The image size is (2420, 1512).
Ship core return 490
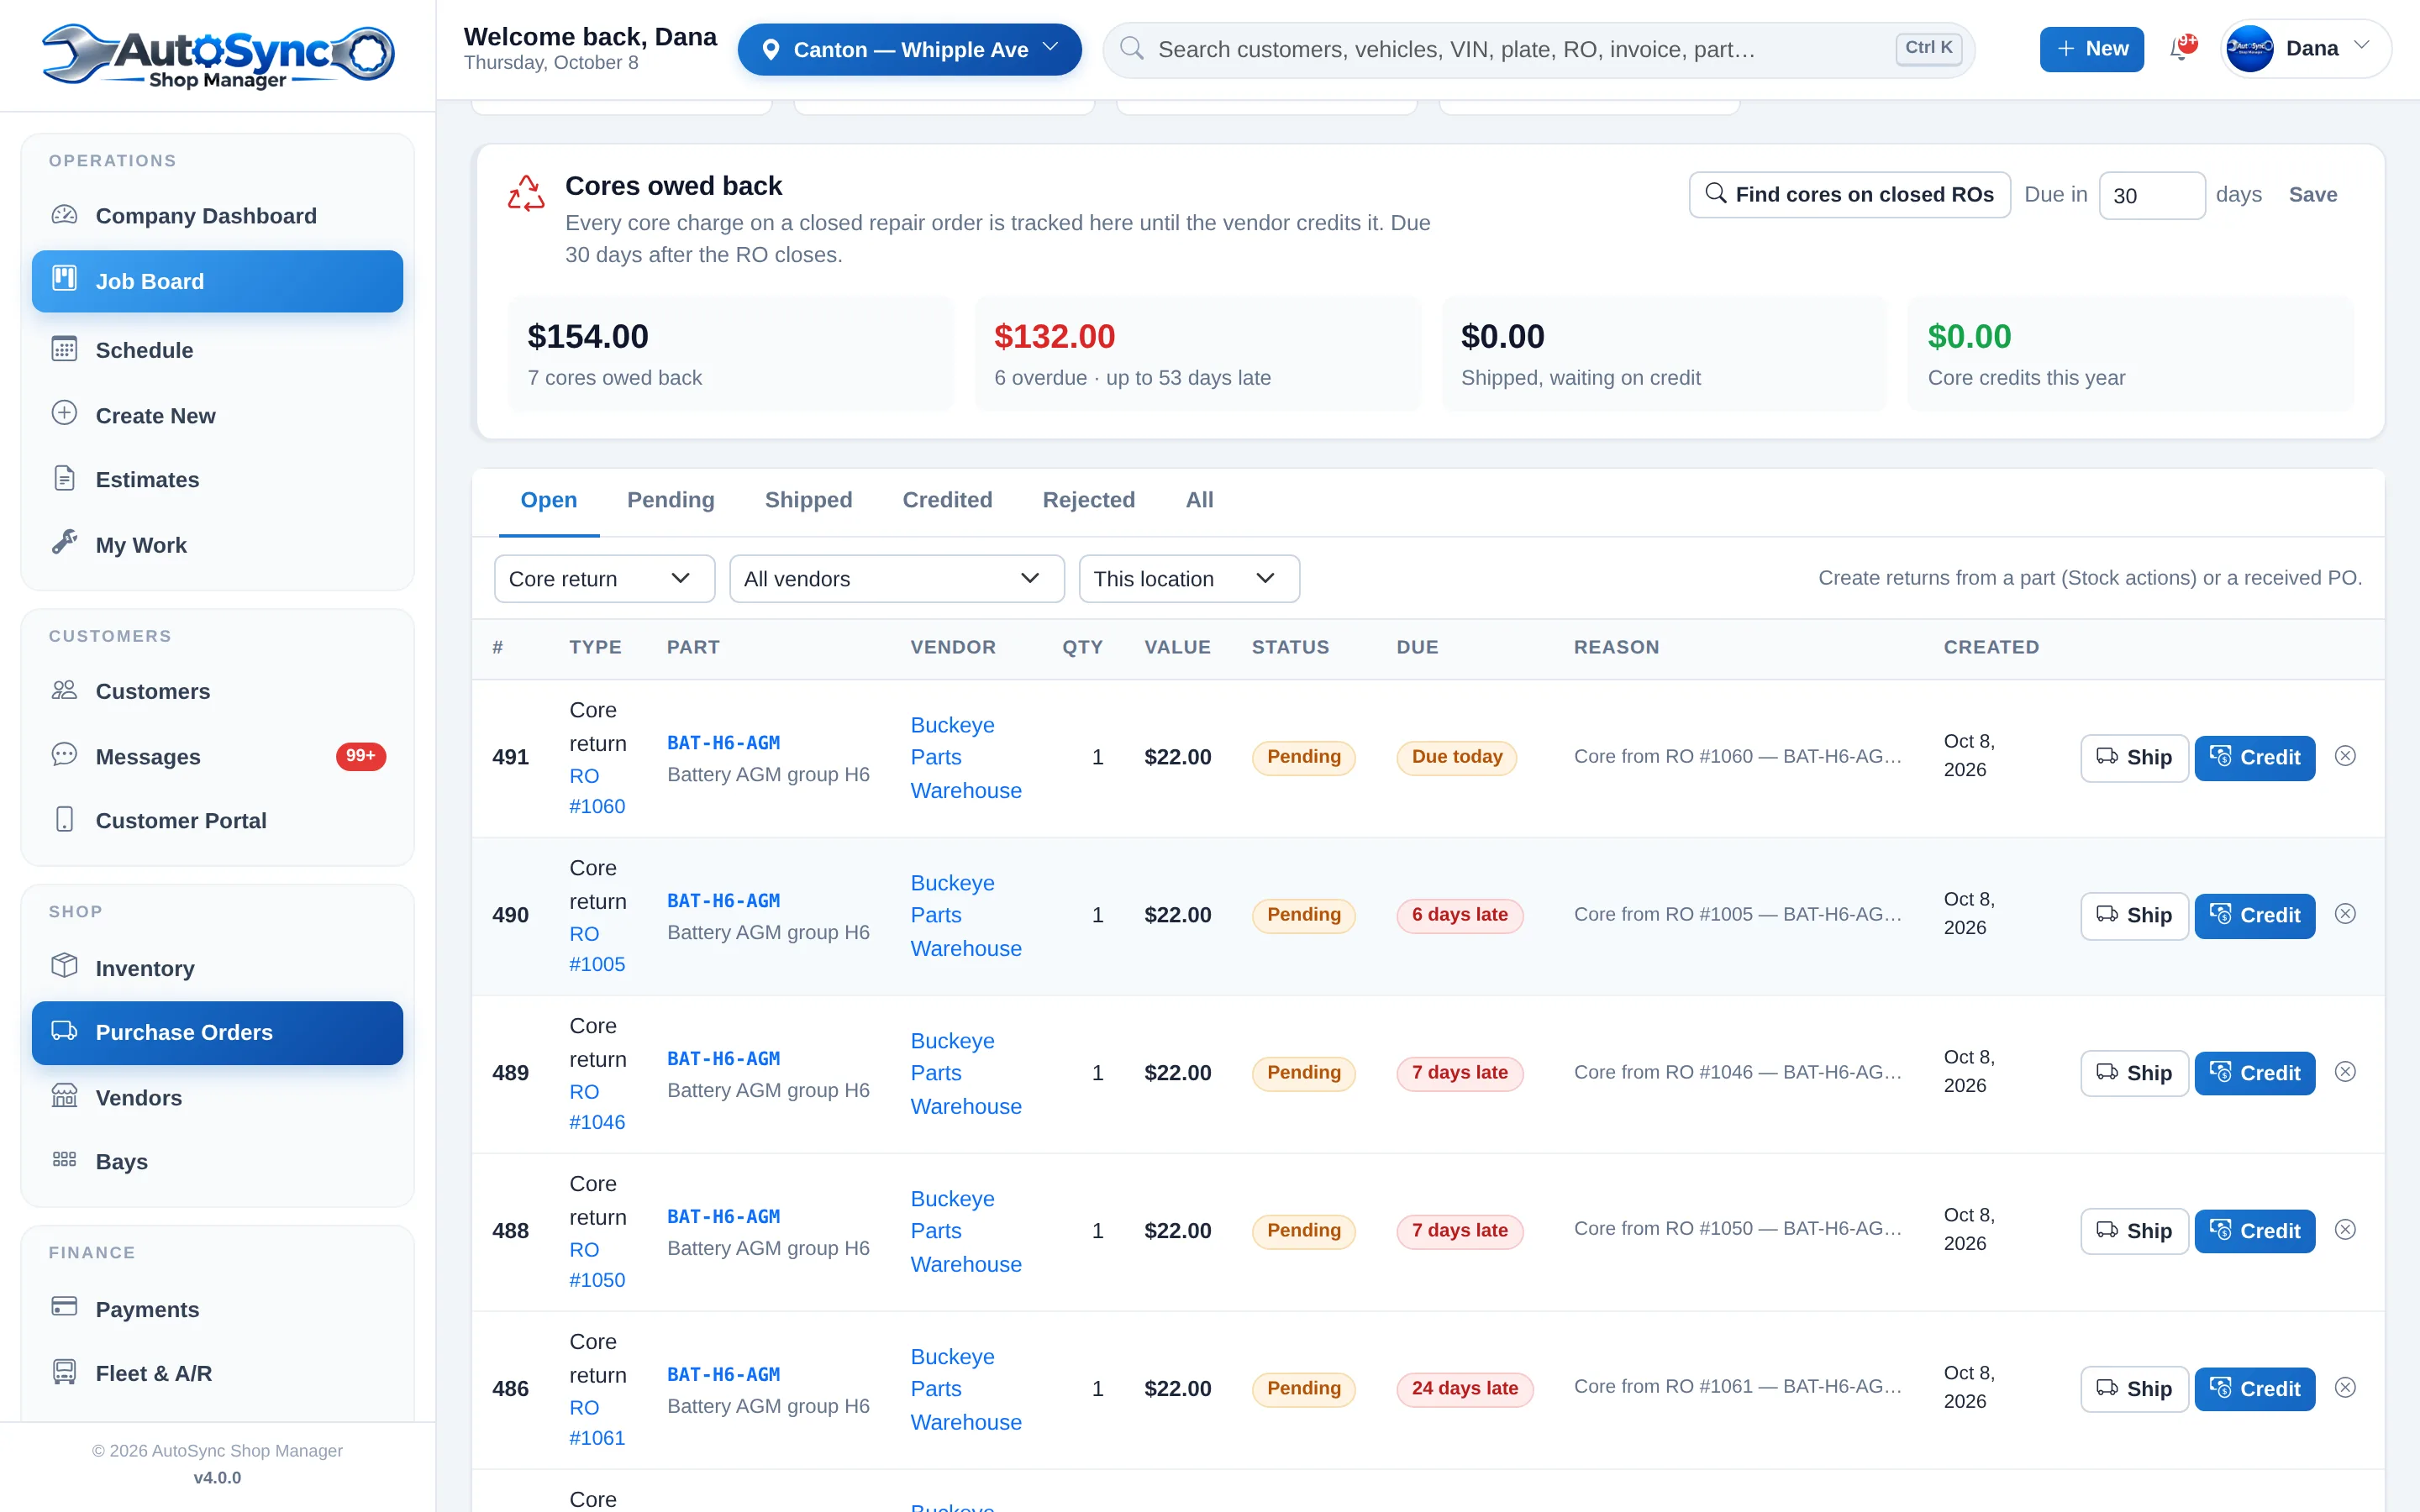tap(2134, 915)
